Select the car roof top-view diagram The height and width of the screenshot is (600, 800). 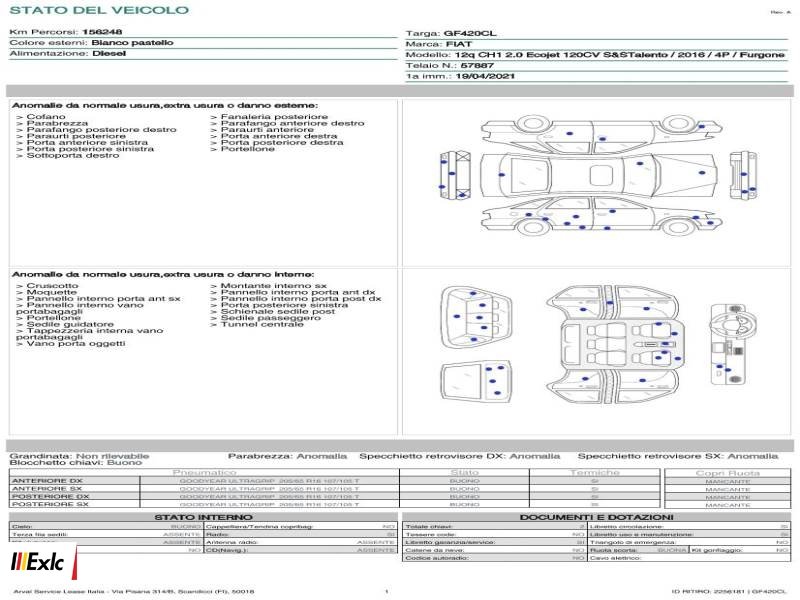[601, 175]
